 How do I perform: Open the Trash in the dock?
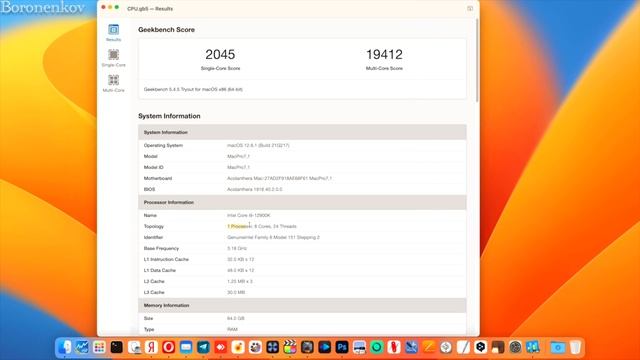coord(575,347)
